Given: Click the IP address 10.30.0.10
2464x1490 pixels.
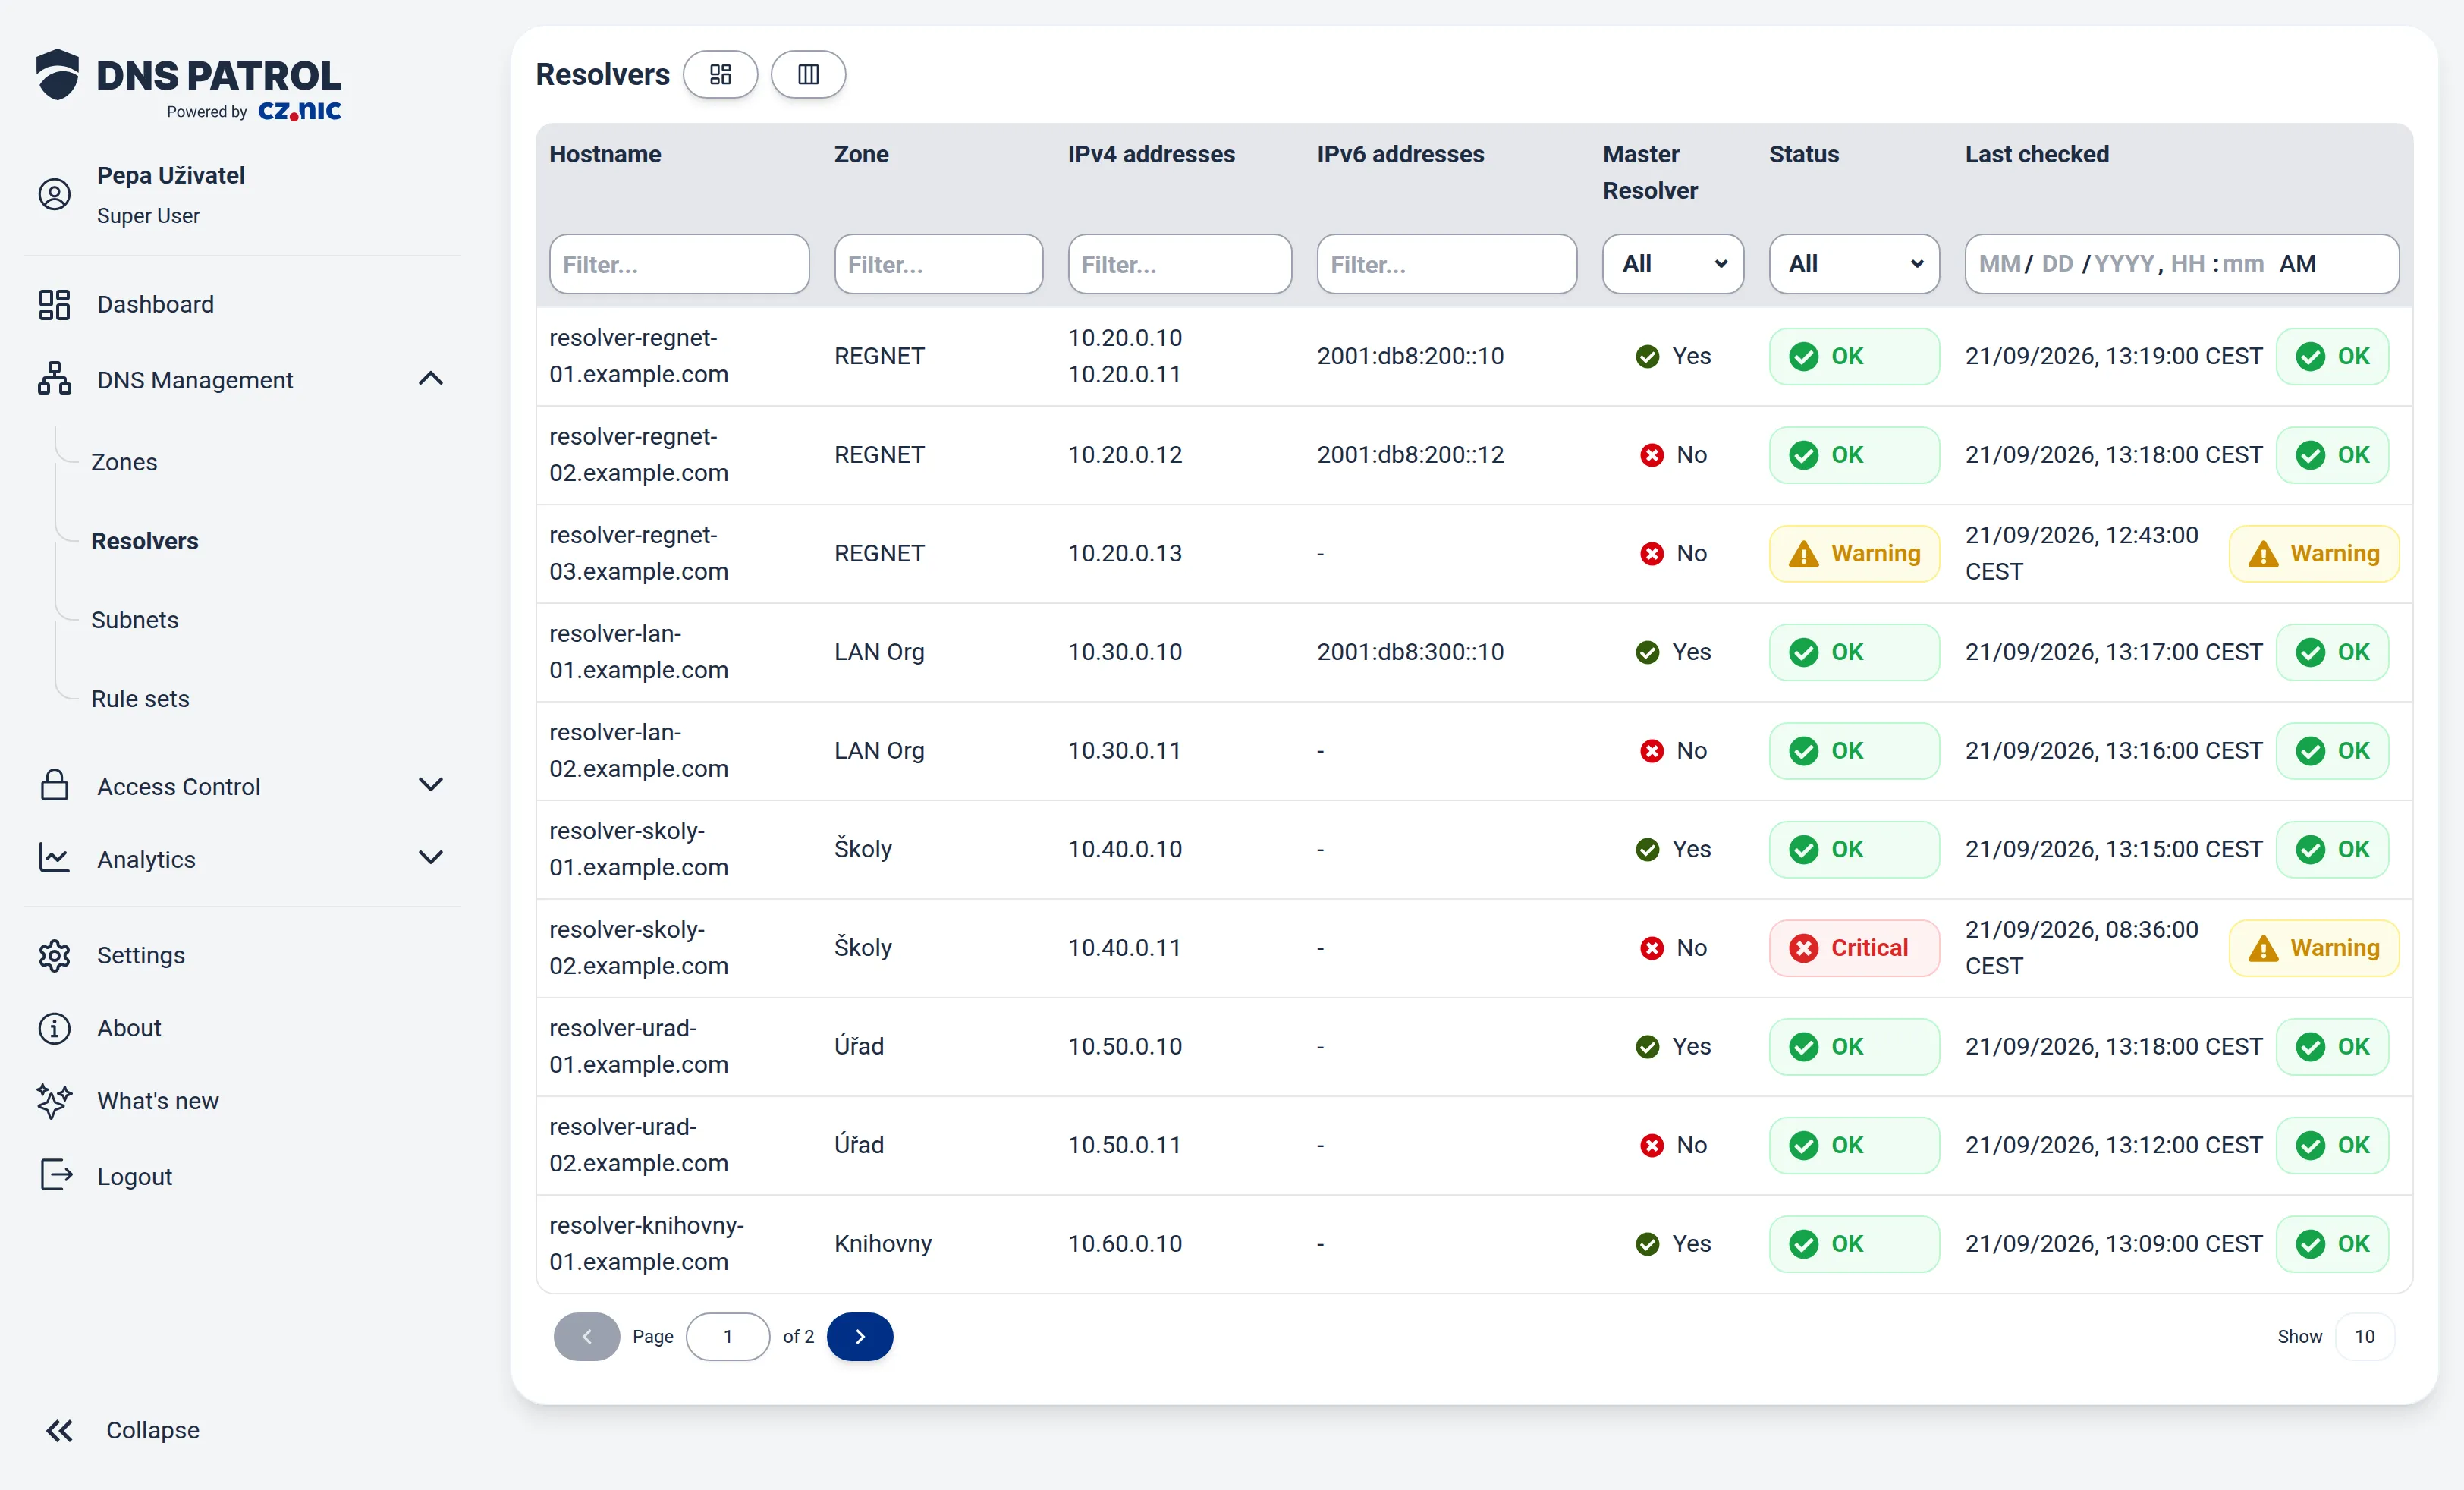Looking at the screenshot, I should pyautogui.click(x=1125, y=652).
